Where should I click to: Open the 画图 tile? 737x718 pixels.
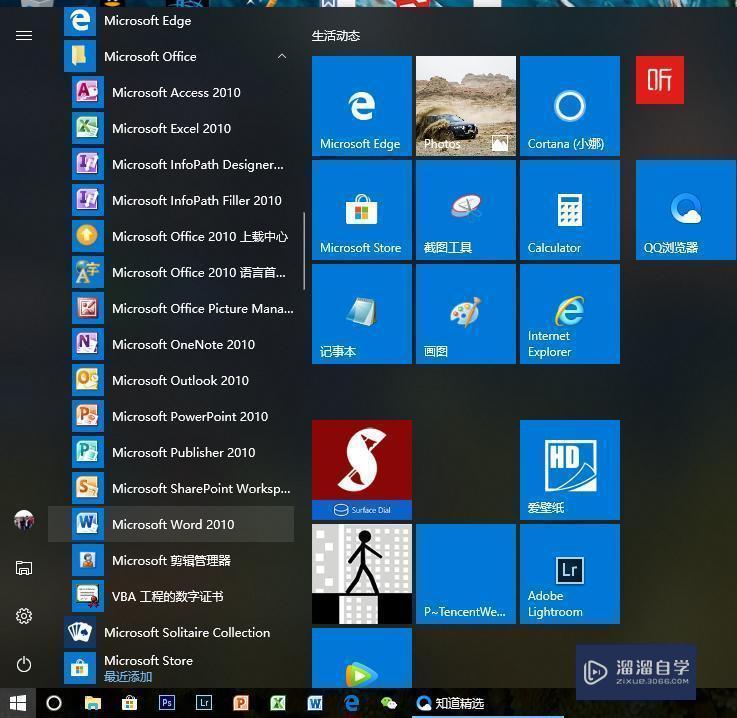(466, 314)
